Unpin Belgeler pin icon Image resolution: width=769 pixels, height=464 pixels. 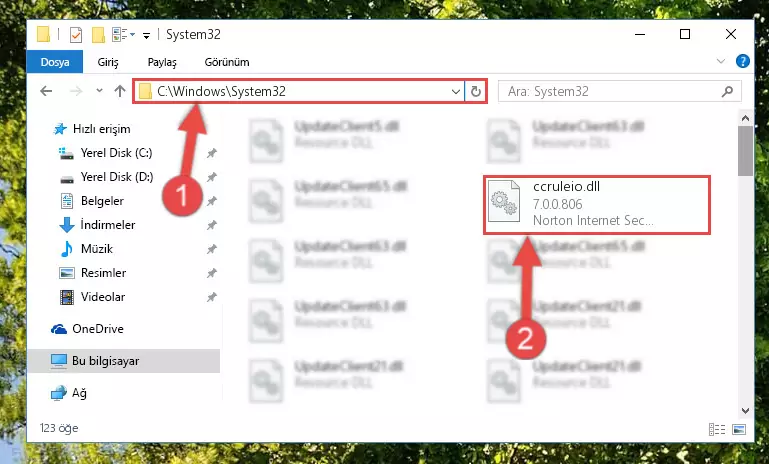click(211, 201)
